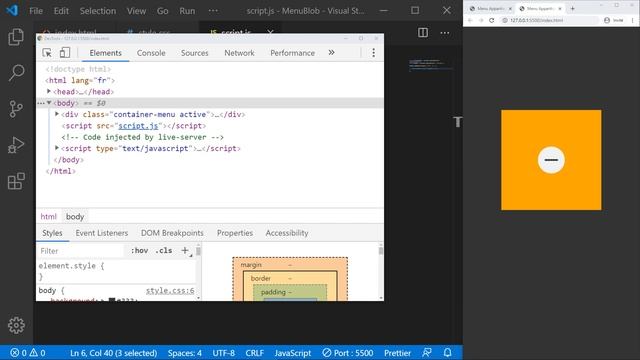Add new style rule plus button

[x=185, y=251]
